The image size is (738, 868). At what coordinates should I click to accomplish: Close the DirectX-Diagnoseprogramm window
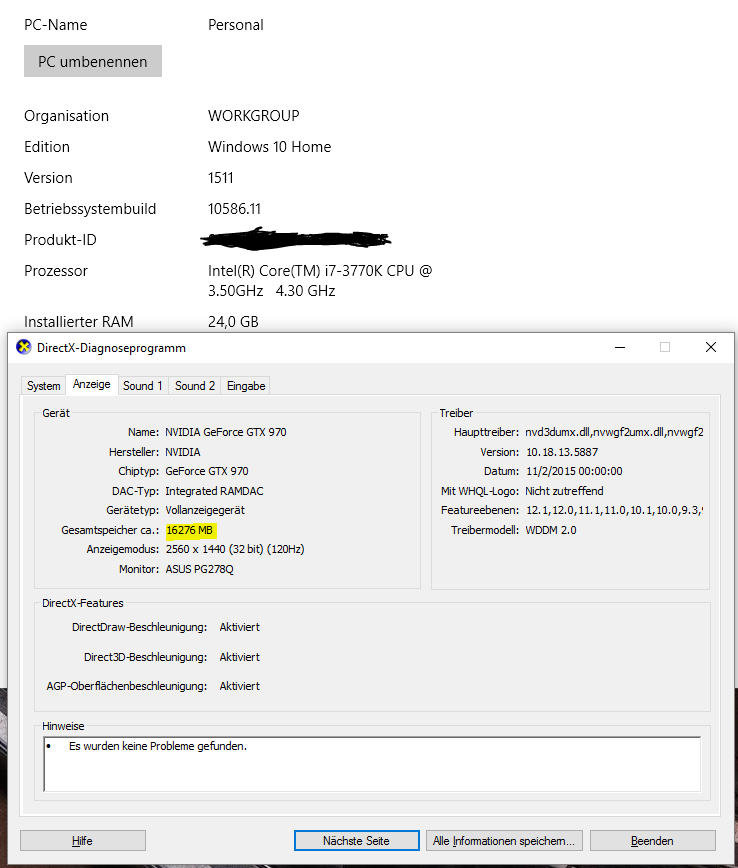point(711,347)
